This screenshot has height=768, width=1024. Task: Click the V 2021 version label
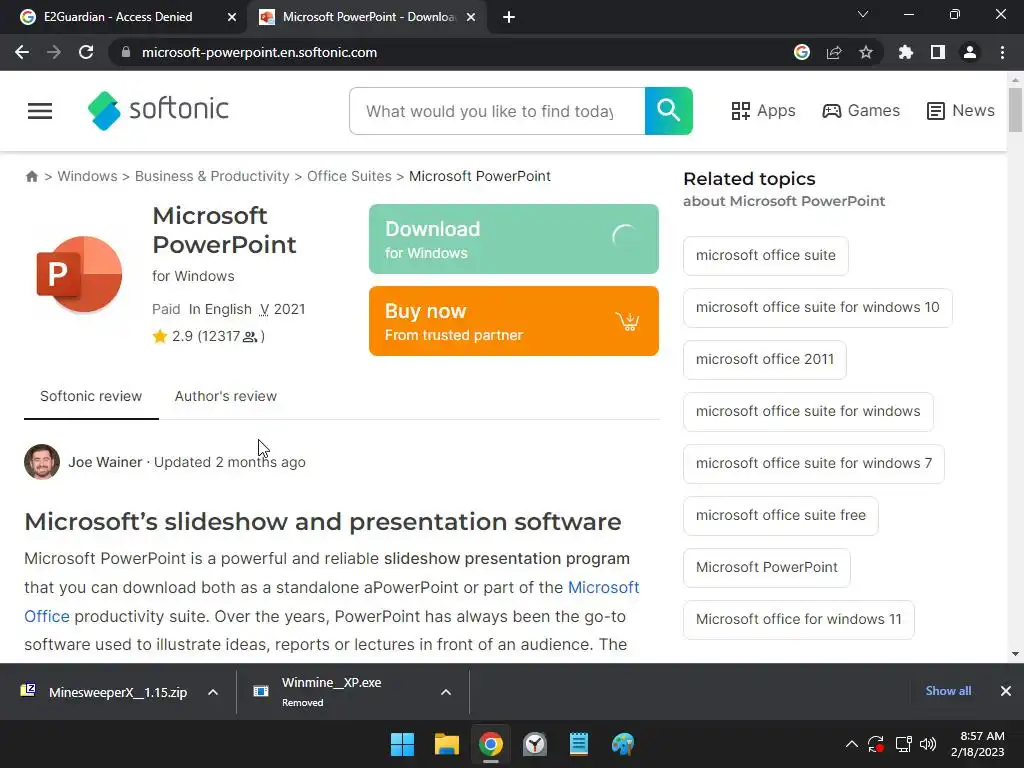point(282,310)
